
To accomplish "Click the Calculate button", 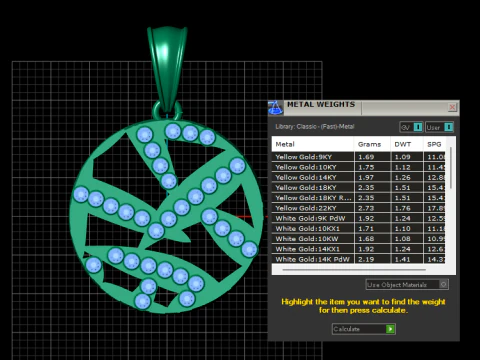I will pos(364,329).
